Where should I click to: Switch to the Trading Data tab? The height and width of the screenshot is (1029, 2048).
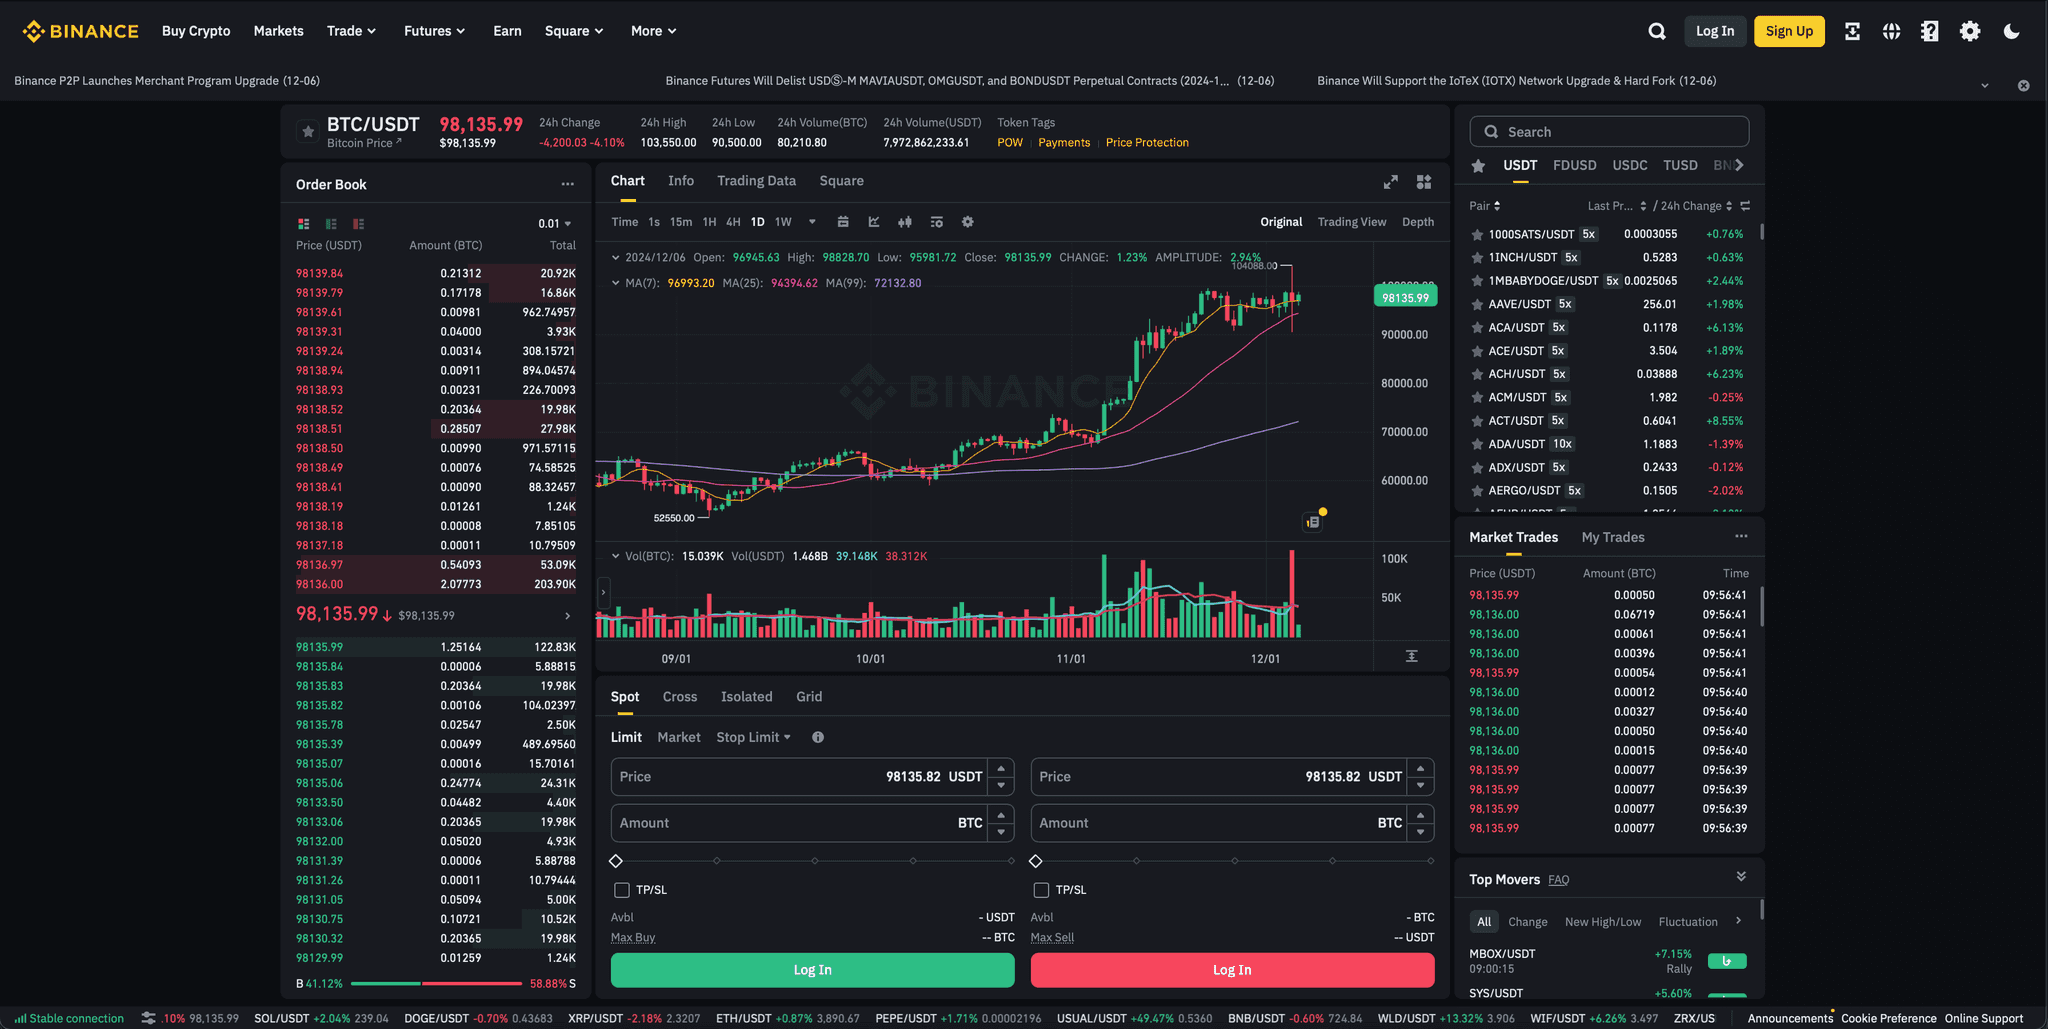[x=756, y=181]
